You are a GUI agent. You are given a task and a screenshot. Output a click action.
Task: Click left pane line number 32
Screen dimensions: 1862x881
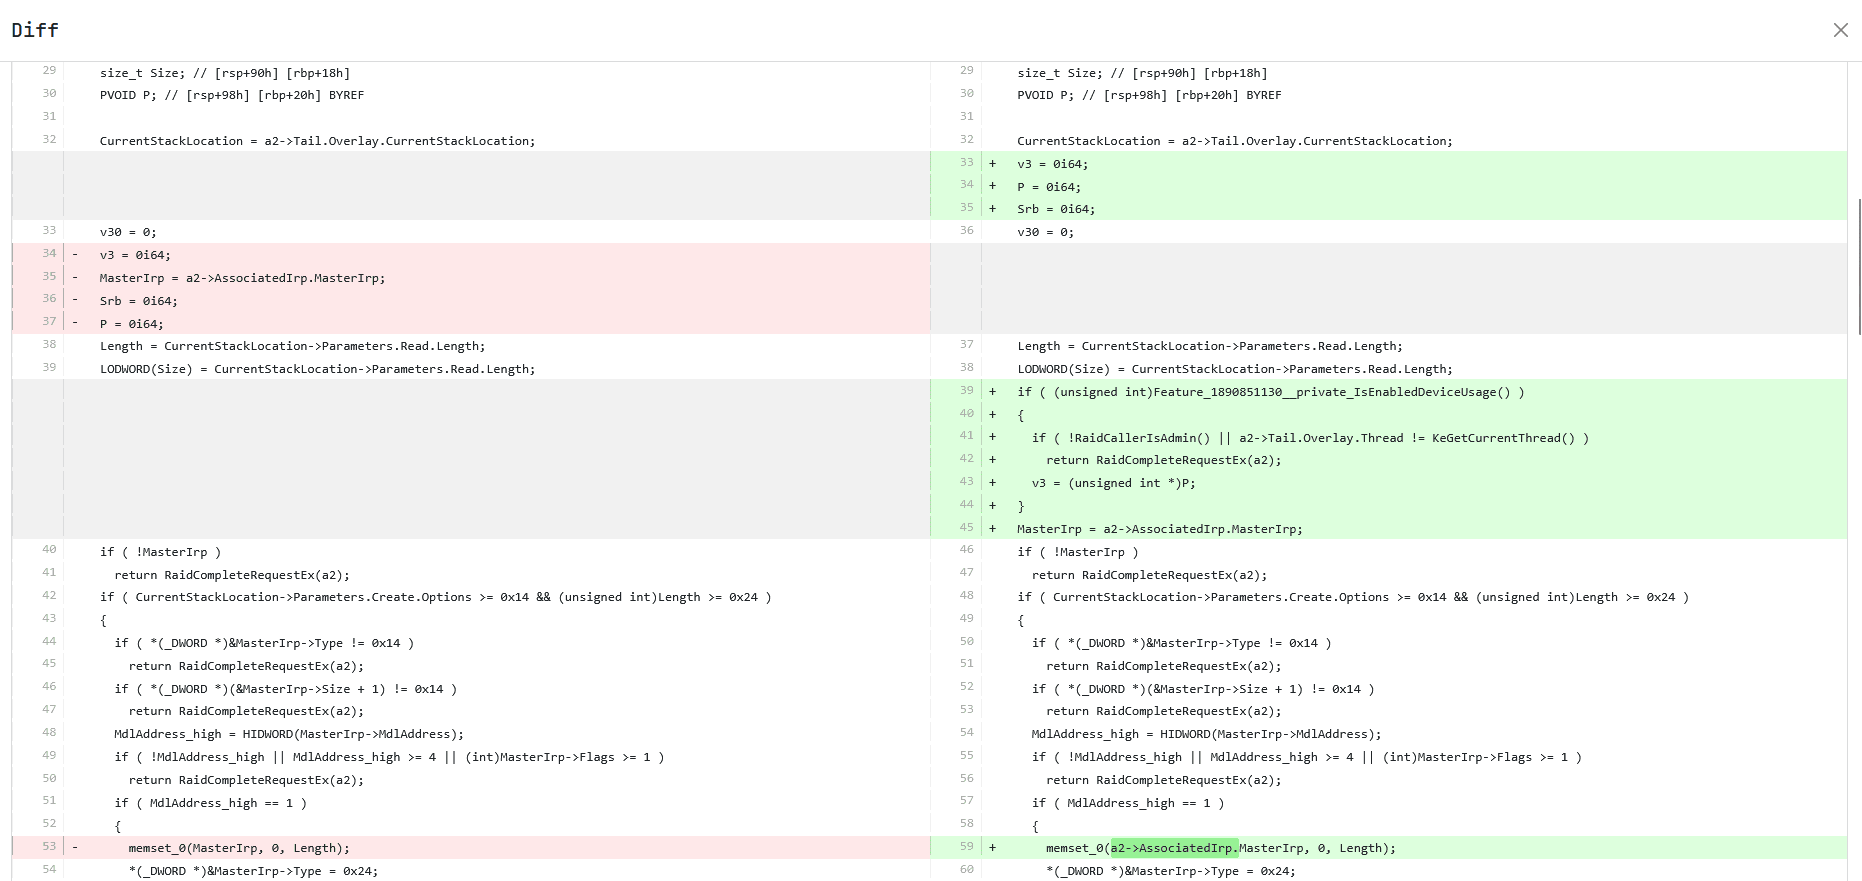49,140
